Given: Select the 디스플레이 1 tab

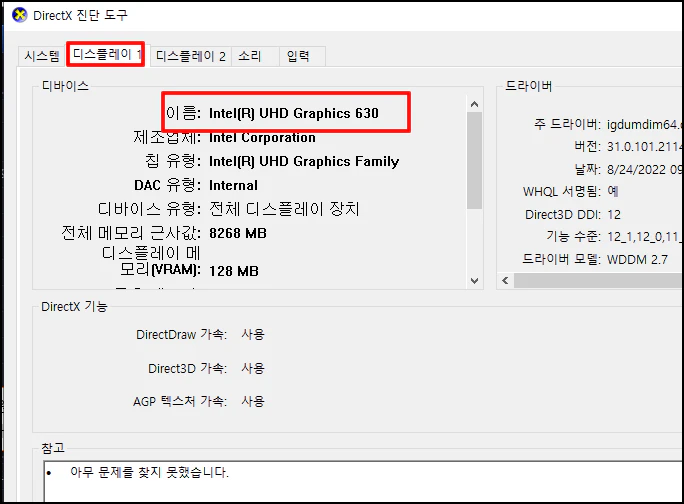Looking at the screenshot, I should [x=106, y=54].
